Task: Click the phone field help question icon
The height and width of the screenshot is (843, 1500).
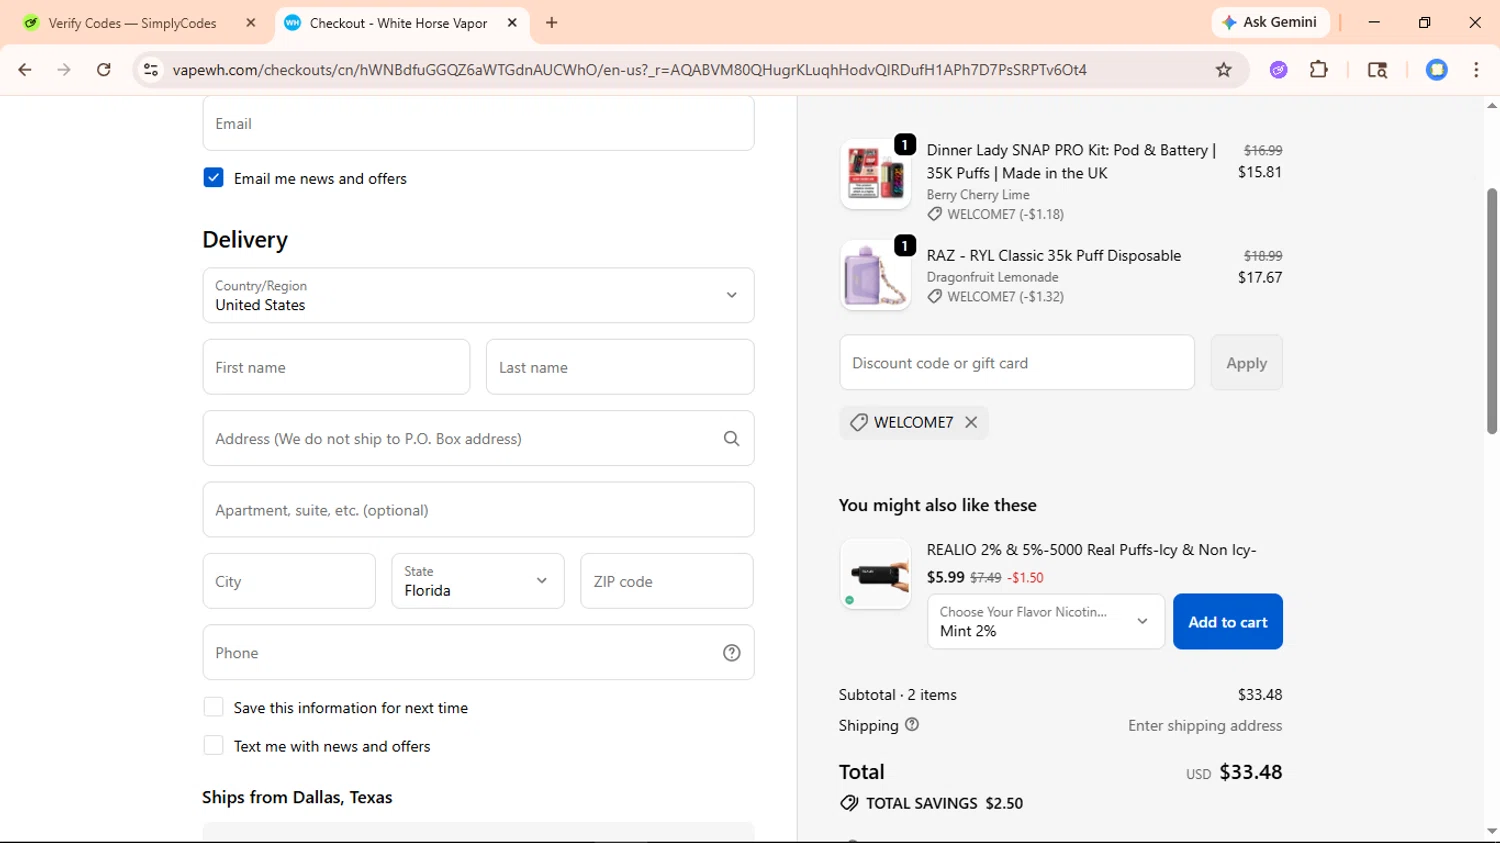Action: pos(731,653)
